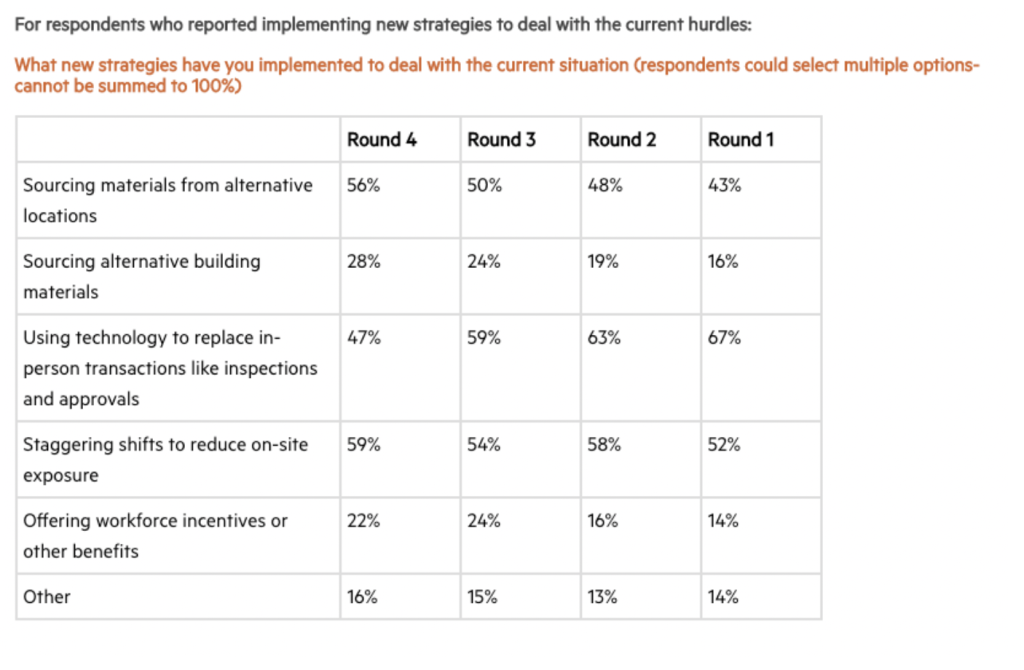This screenshot has width=1024, height=670.
Task: Click the introductory sentence about respondents
Action: tap(383, 25)
